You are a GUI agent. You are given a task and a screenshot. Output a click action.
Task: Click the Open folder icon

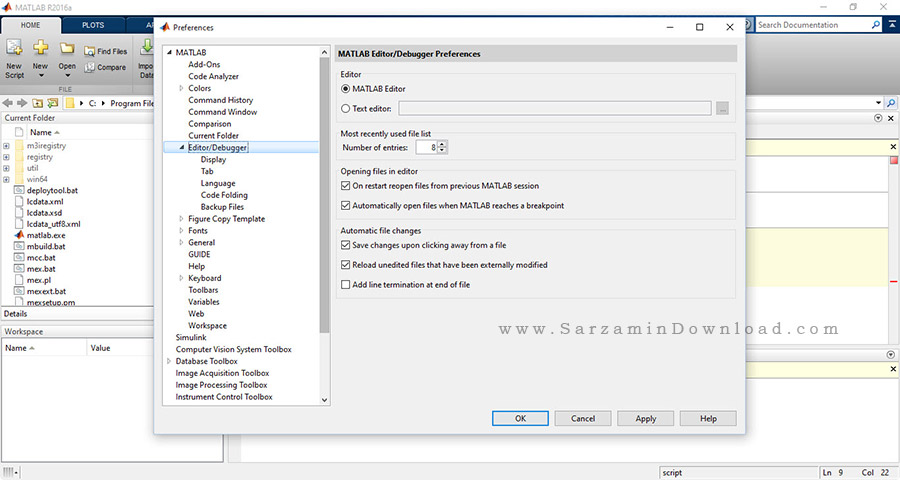(x=67, y=48)
